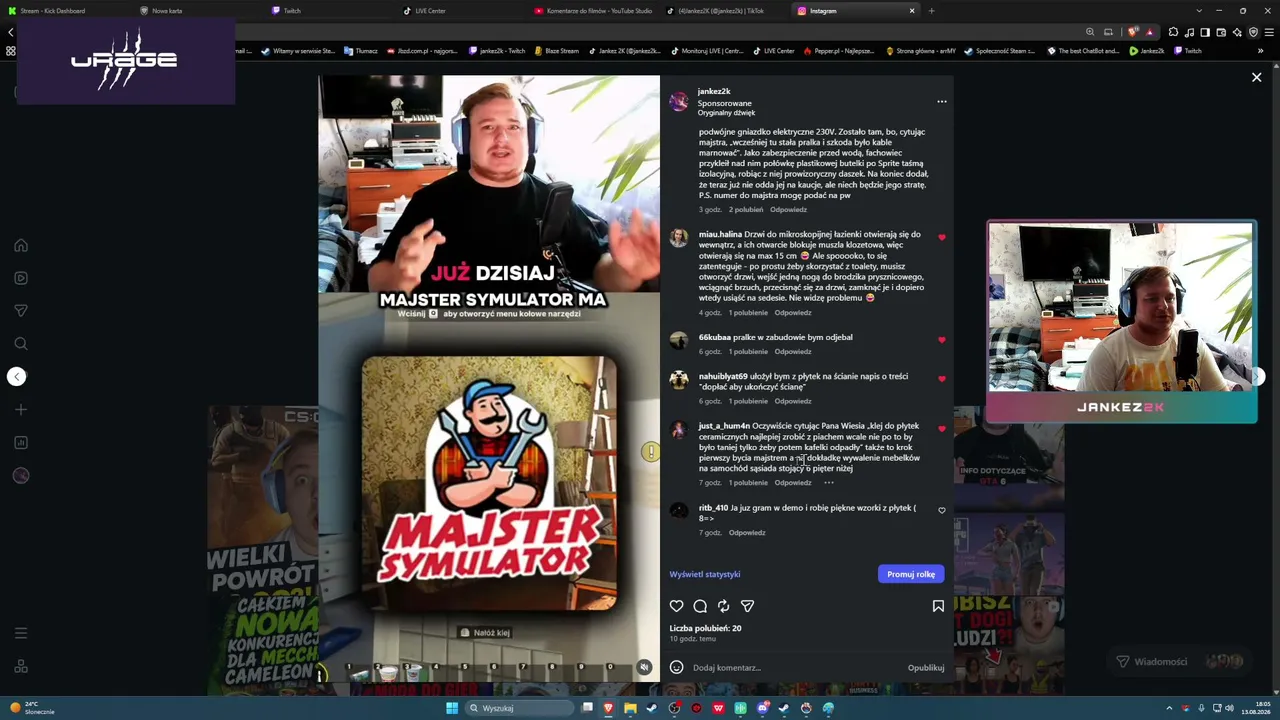Reply to the nahuiblyat69 comment

point(793,402)
